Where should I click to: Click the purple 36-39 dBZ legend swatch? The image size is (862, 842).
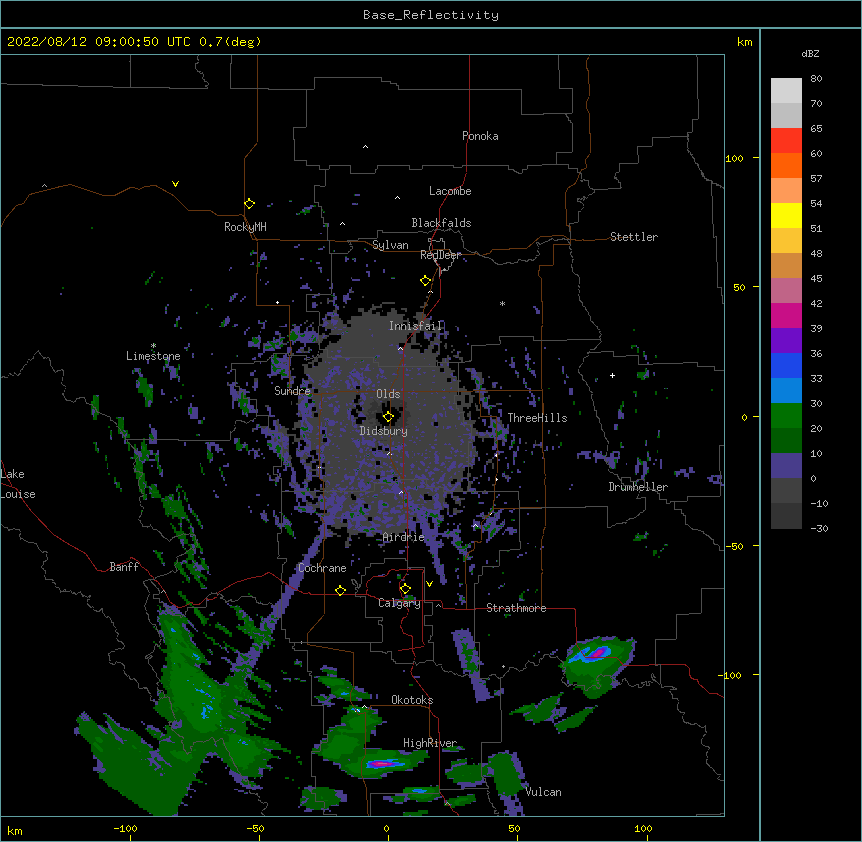pyautogui.click(x=786, y=340)
